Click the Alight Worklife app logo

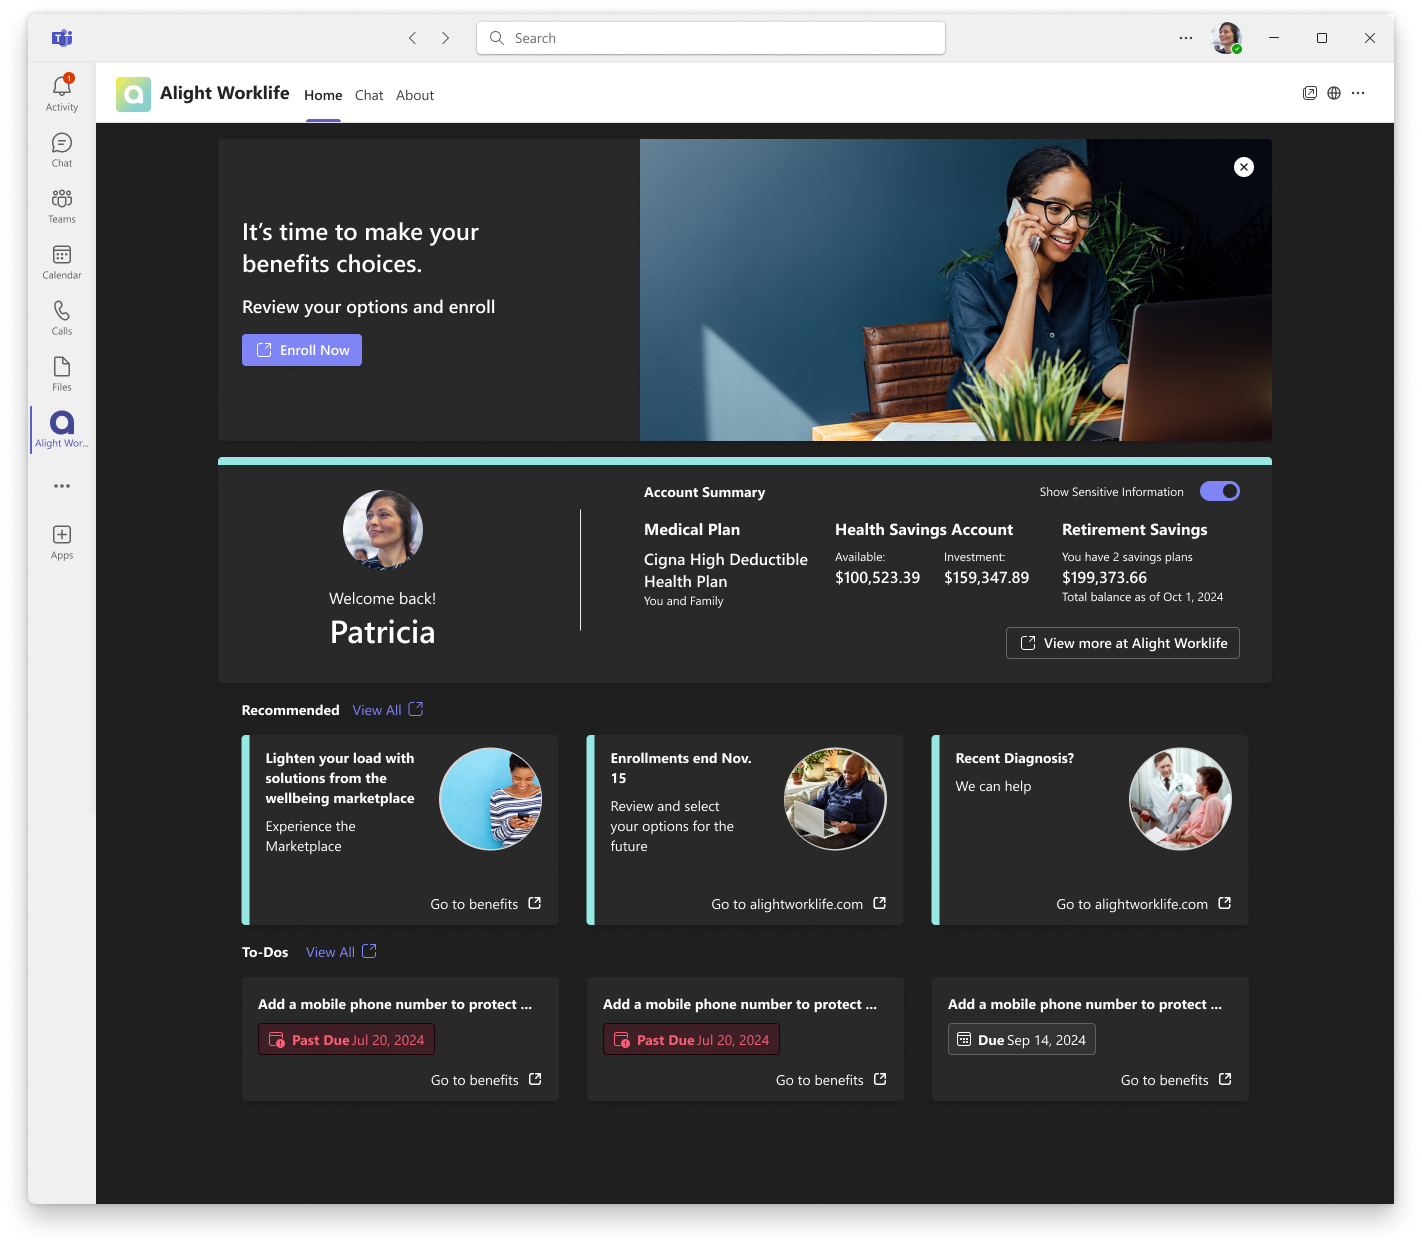[x=133, y=94]
